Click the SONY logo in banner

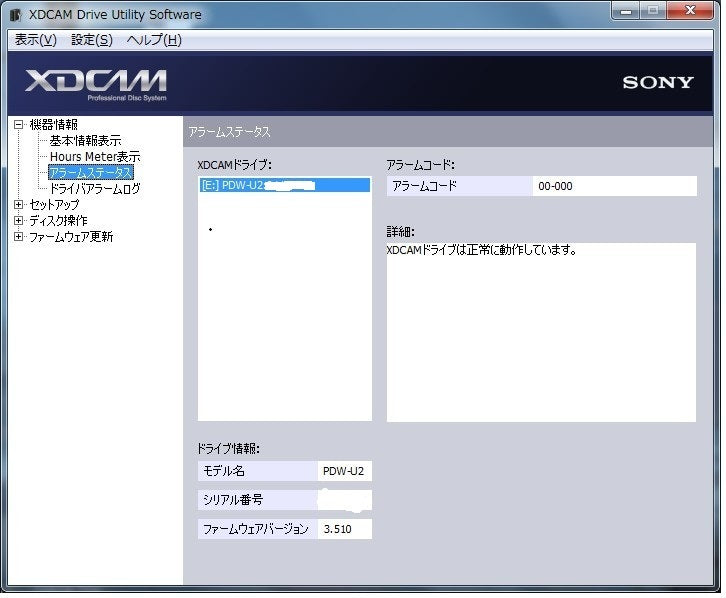(657, 82)
